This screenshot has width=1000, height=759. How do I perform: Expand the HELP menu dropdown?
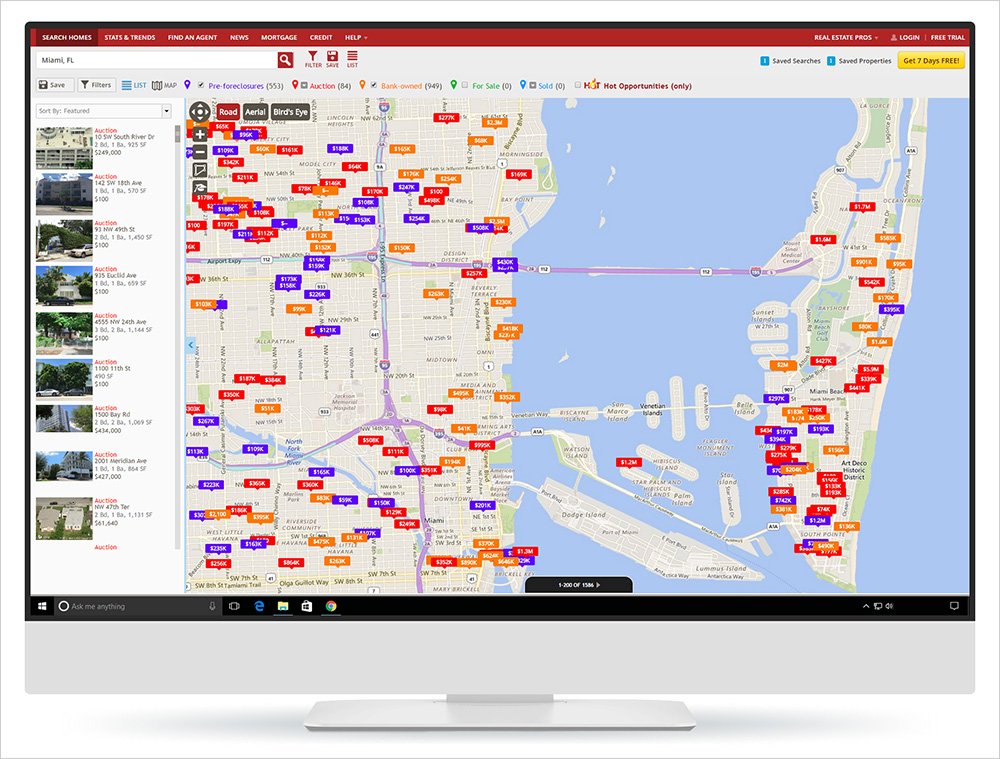point(355,37)
